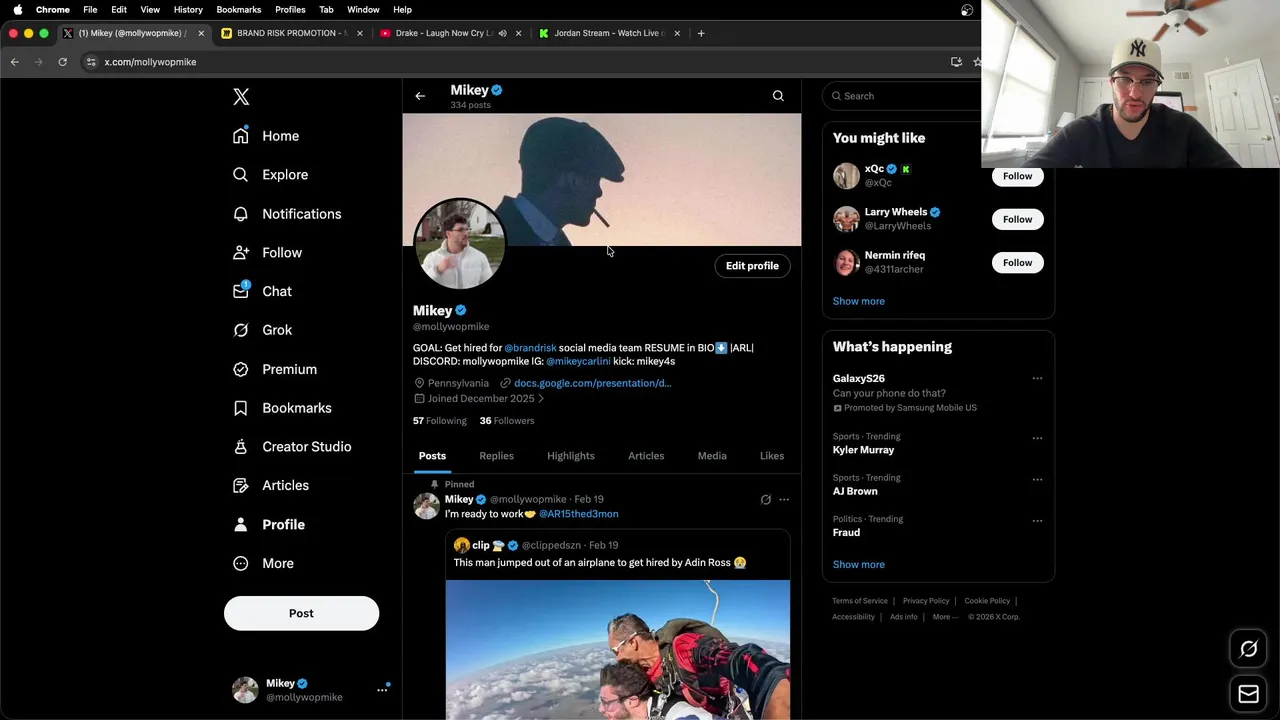
Task: Open the More sidebar menu
Action: coord(263,564)
